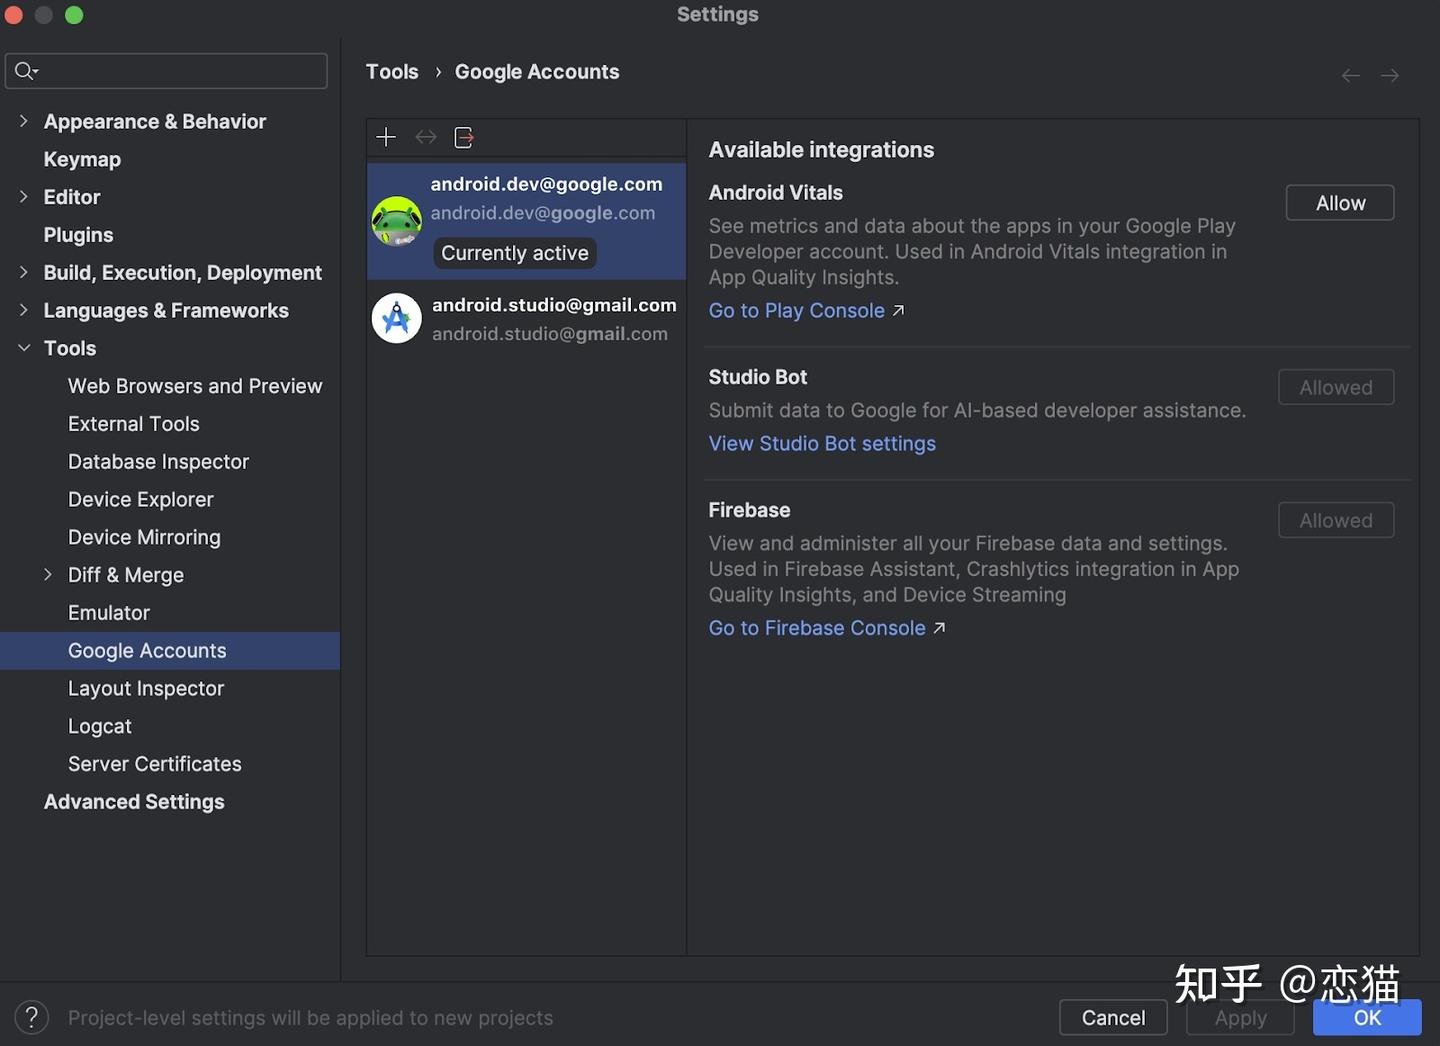Expand Diff & Merge

click(47, 575)
